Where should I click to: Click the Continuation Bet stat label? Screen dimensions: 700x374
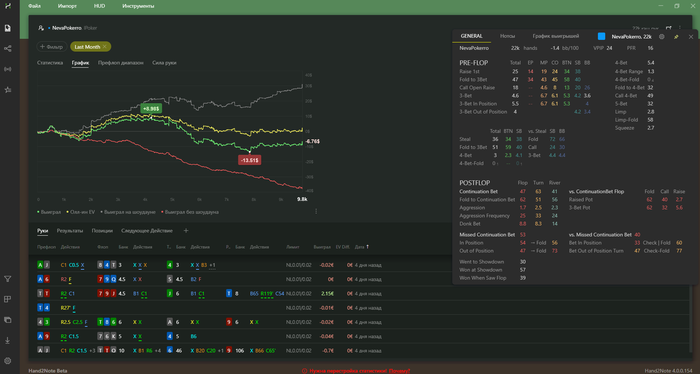[x=479, y=191]
